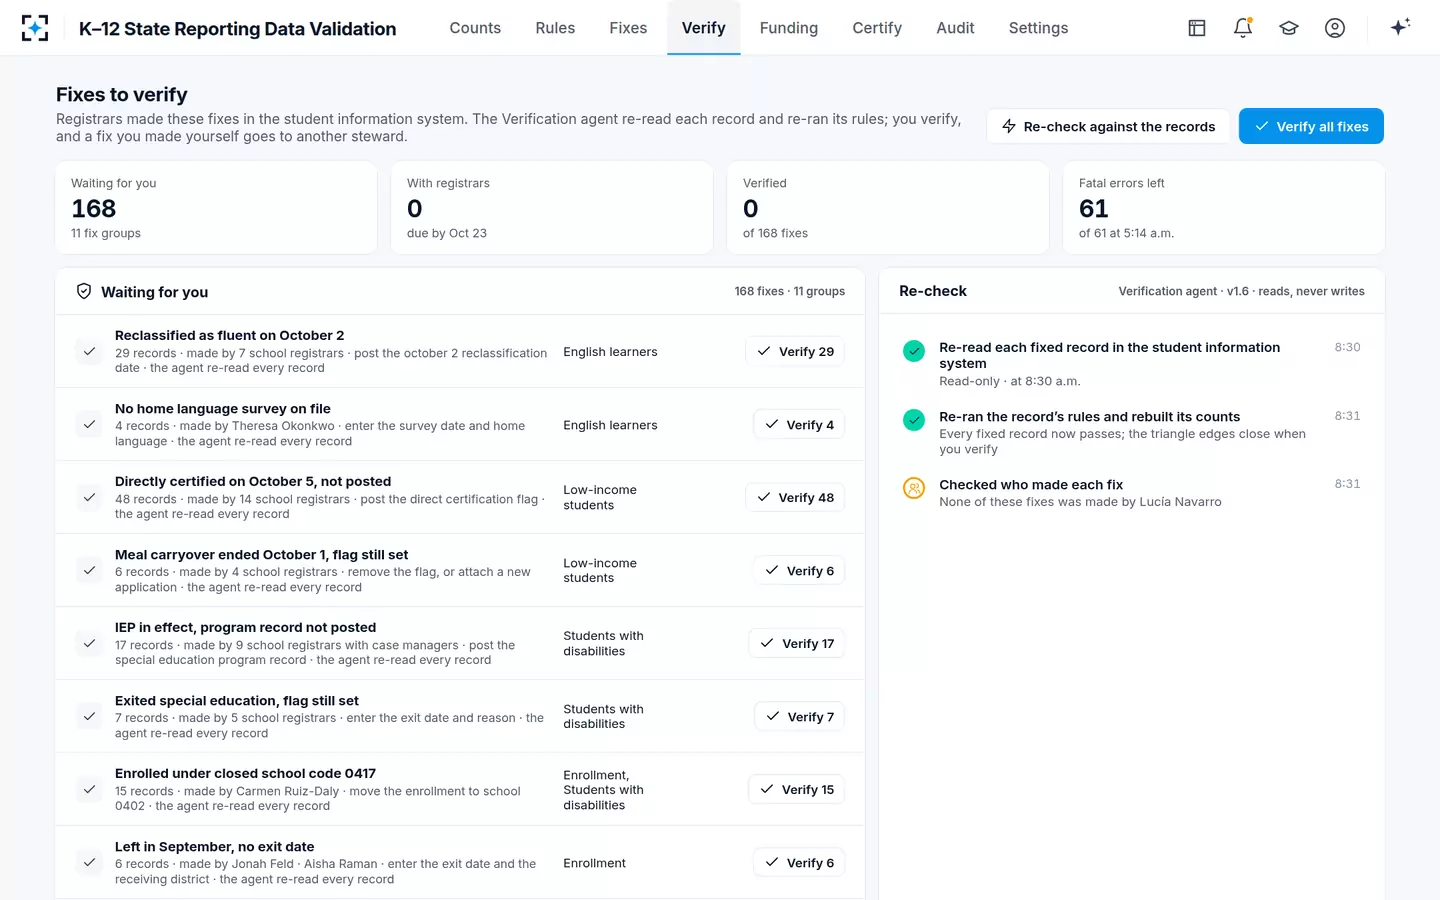The width and height of the screenshot is (1440, 900).
Task: Click the green check beside 'Re-read each fixed record'
Action: (x=914, y=351)
